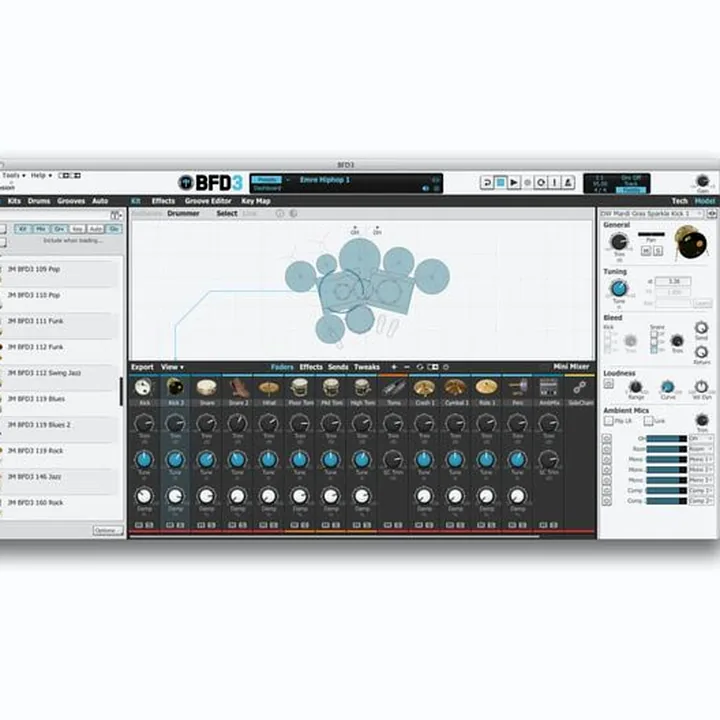Screen dimensions: 720x720
Task: Toggle Solo button in General section
Action: (x=658, y=251)
